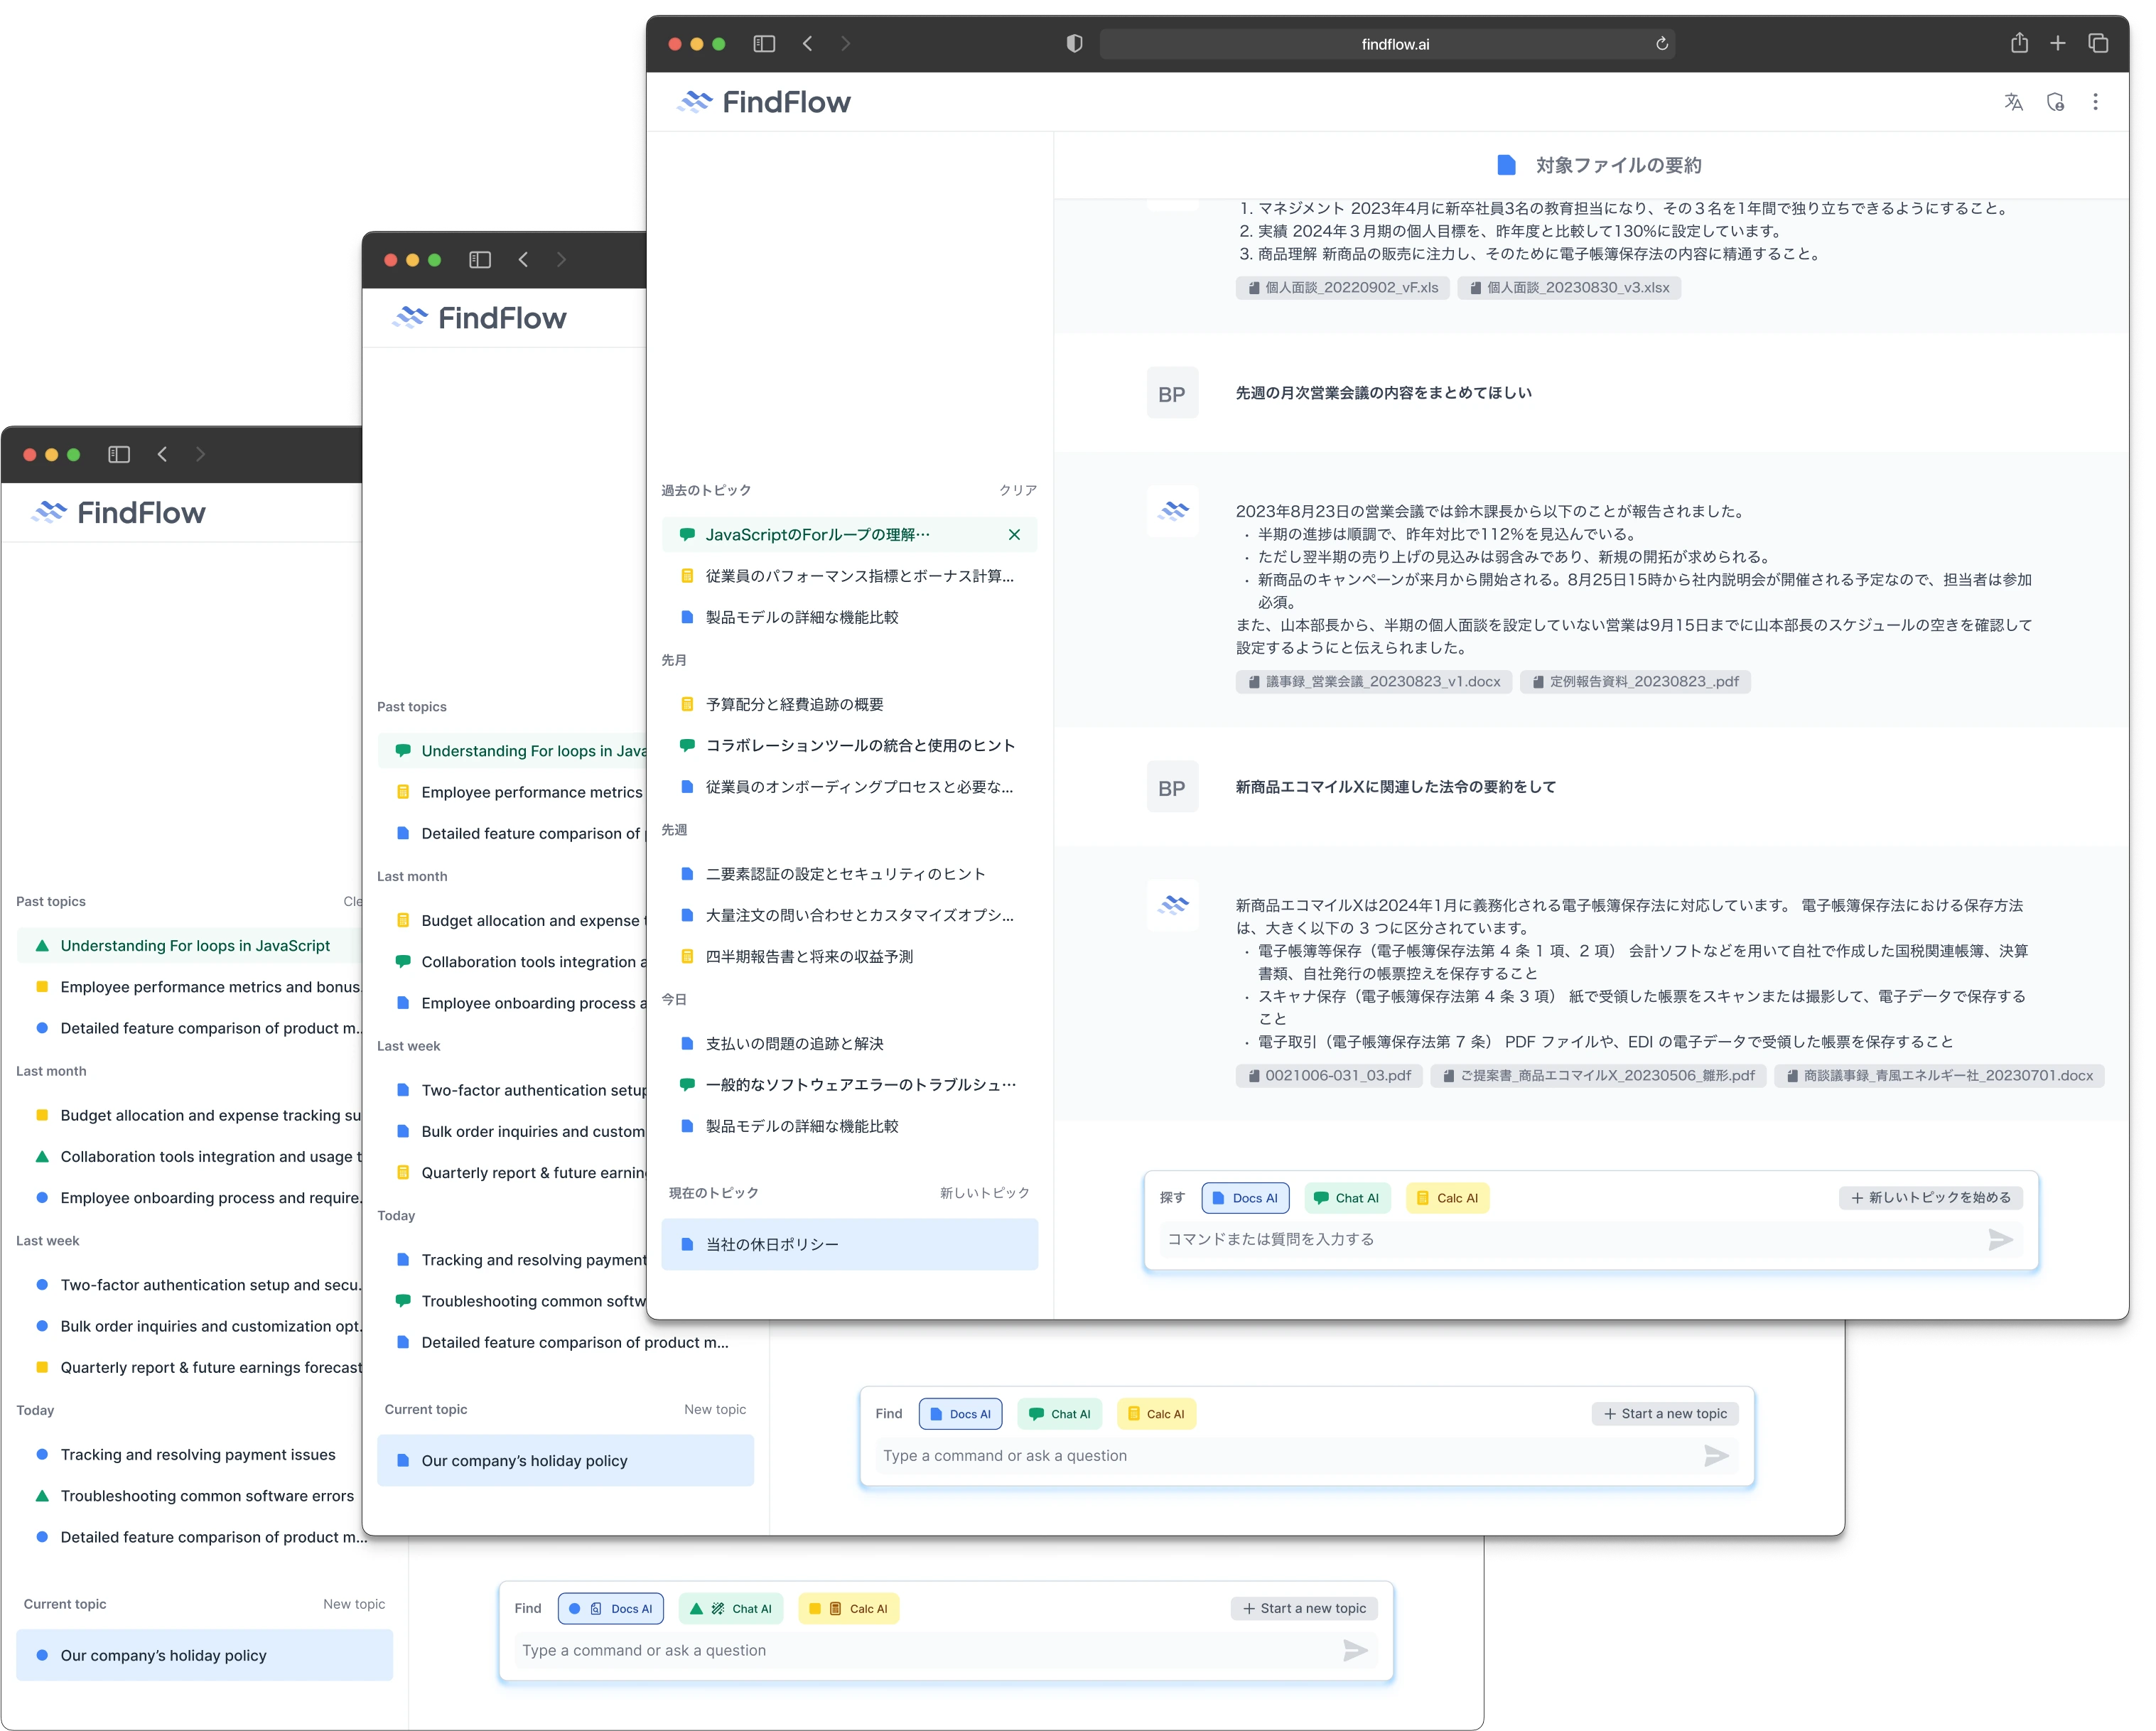Click the Japanese command input field
This screenshot has width=2156, height=1731.
click(x=1570, y=1240)
